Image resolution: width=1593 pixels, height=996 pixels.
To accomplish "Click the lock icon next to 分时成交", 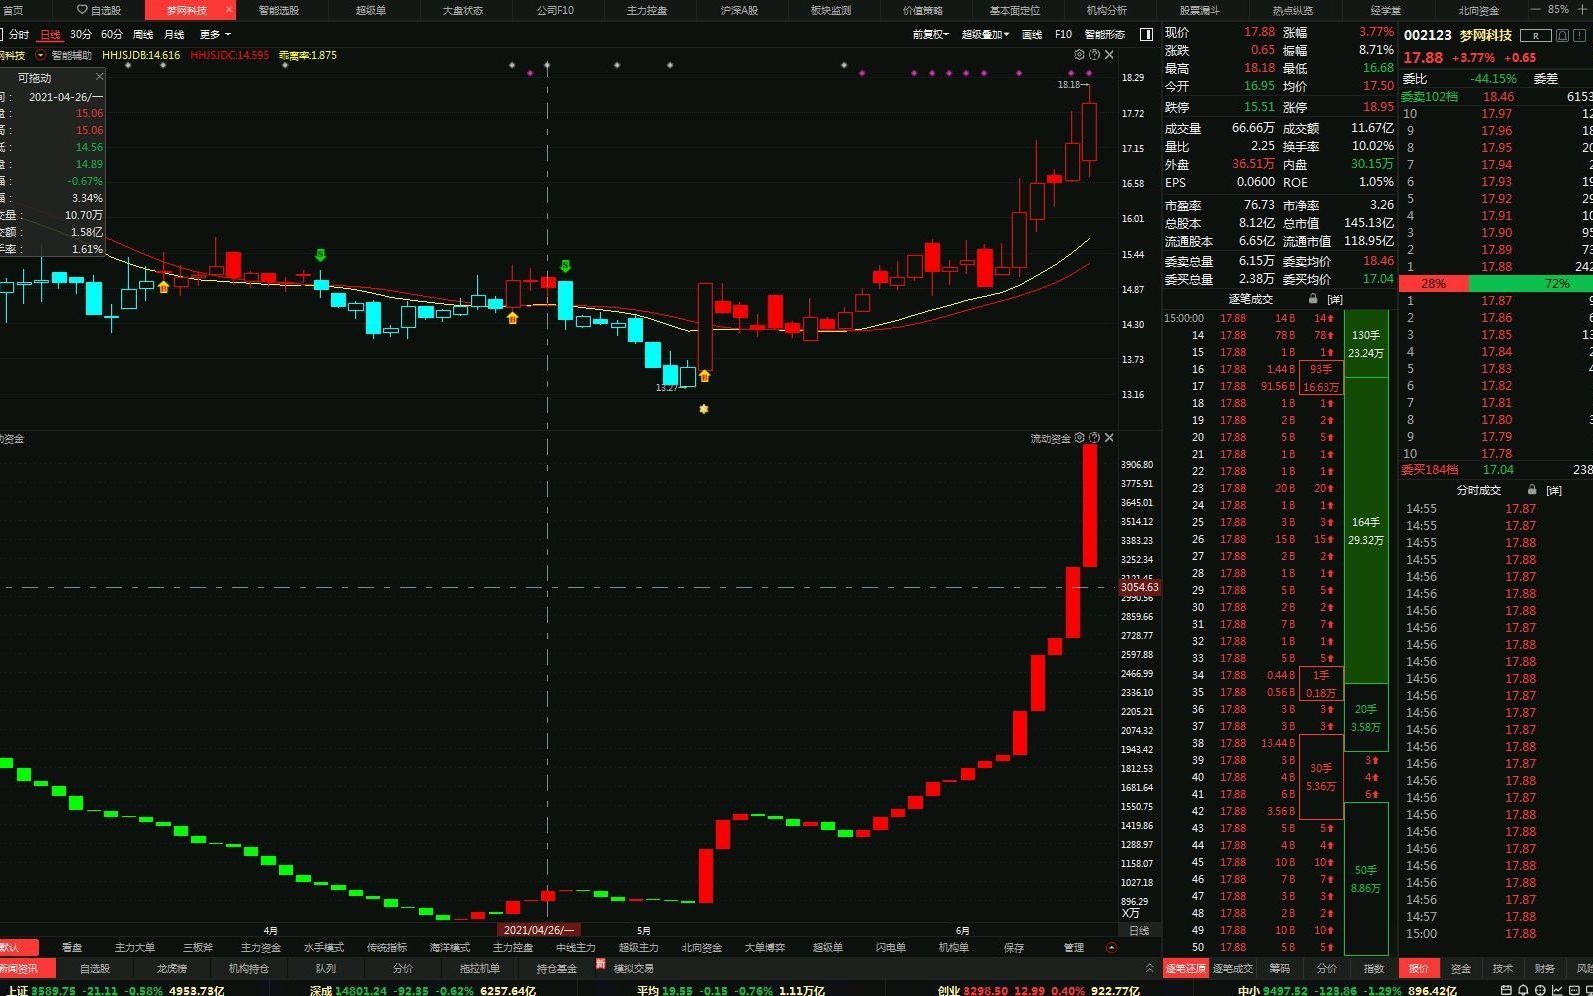I will pyautogui.click(x=1531, y=490).
